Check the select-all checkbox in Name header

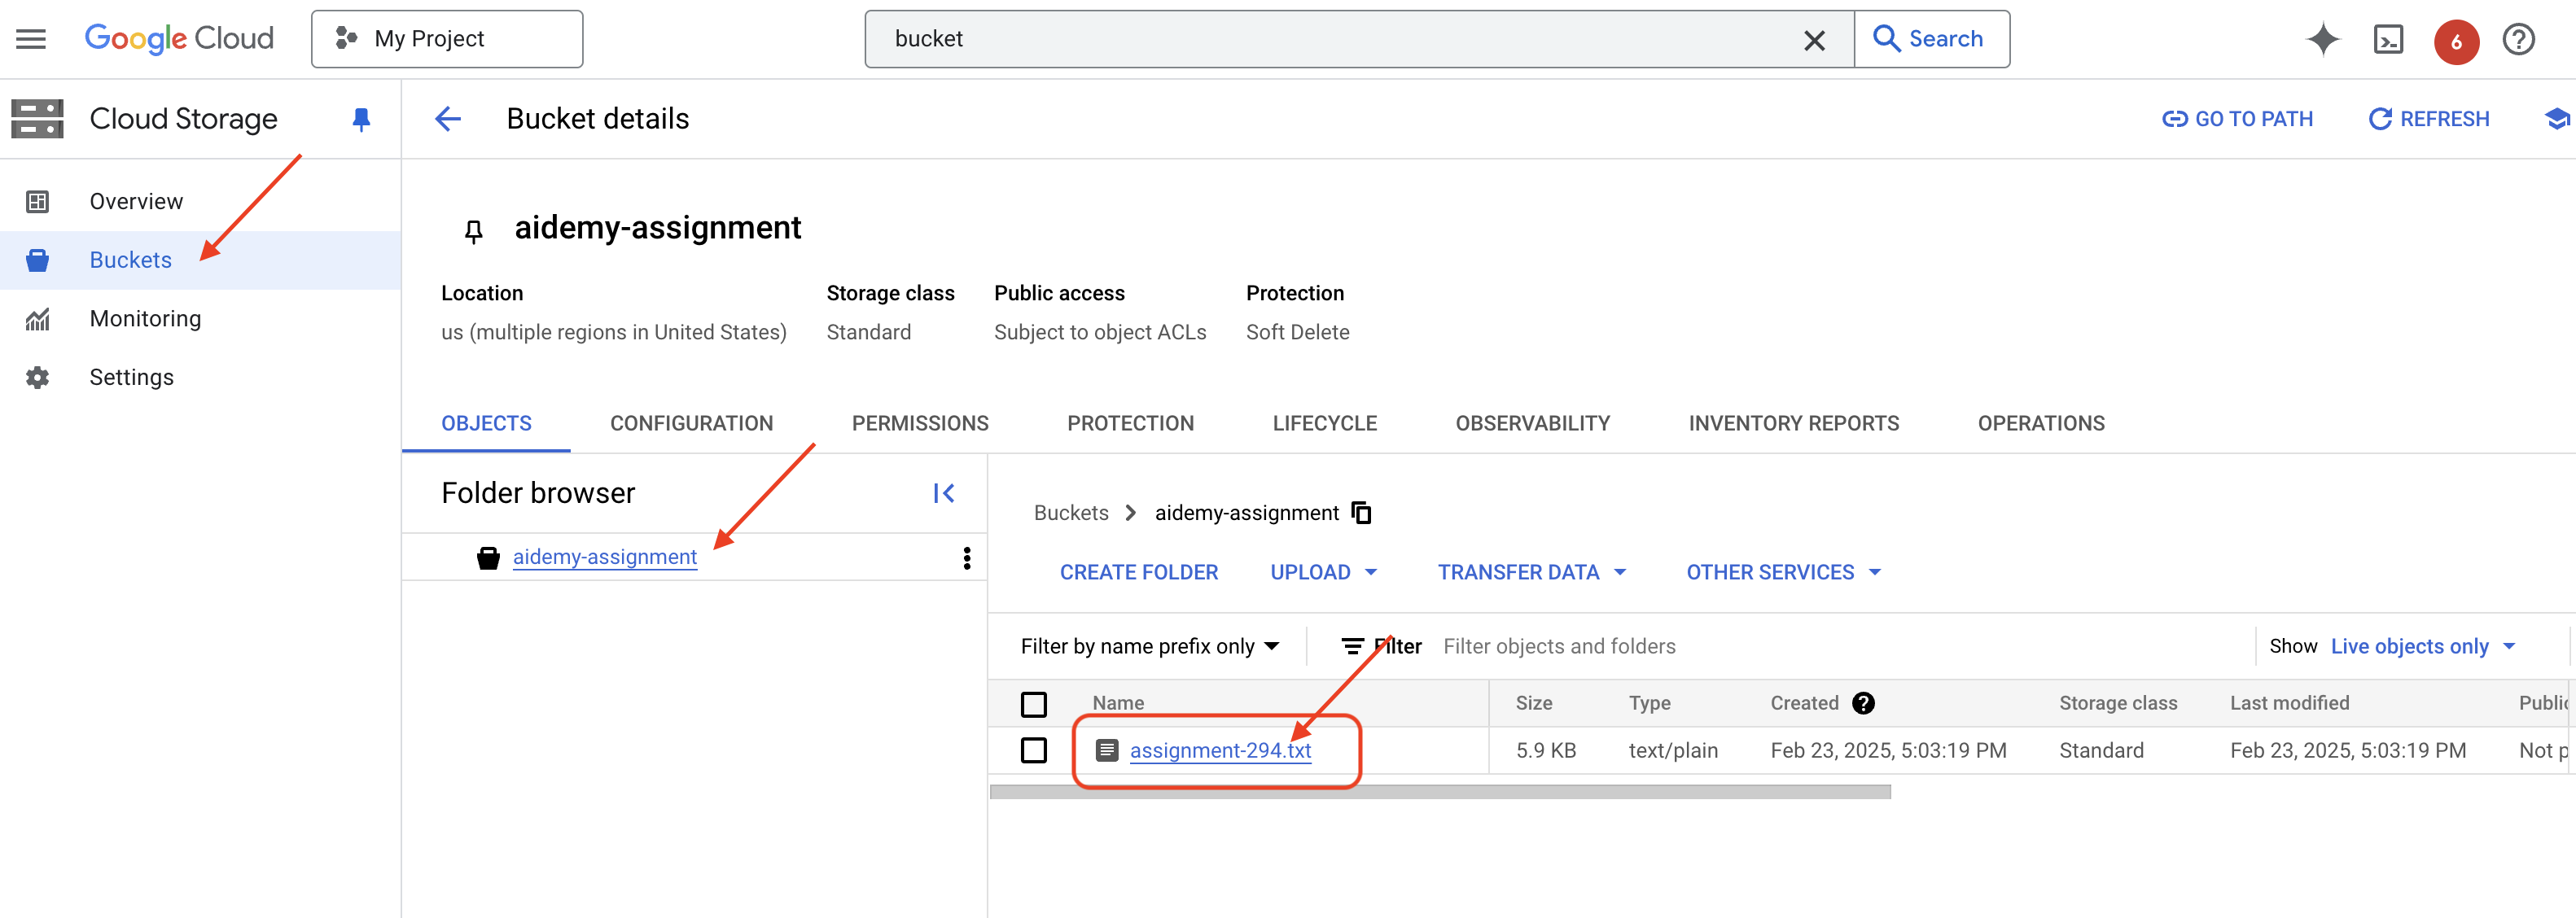(1034, 704)
